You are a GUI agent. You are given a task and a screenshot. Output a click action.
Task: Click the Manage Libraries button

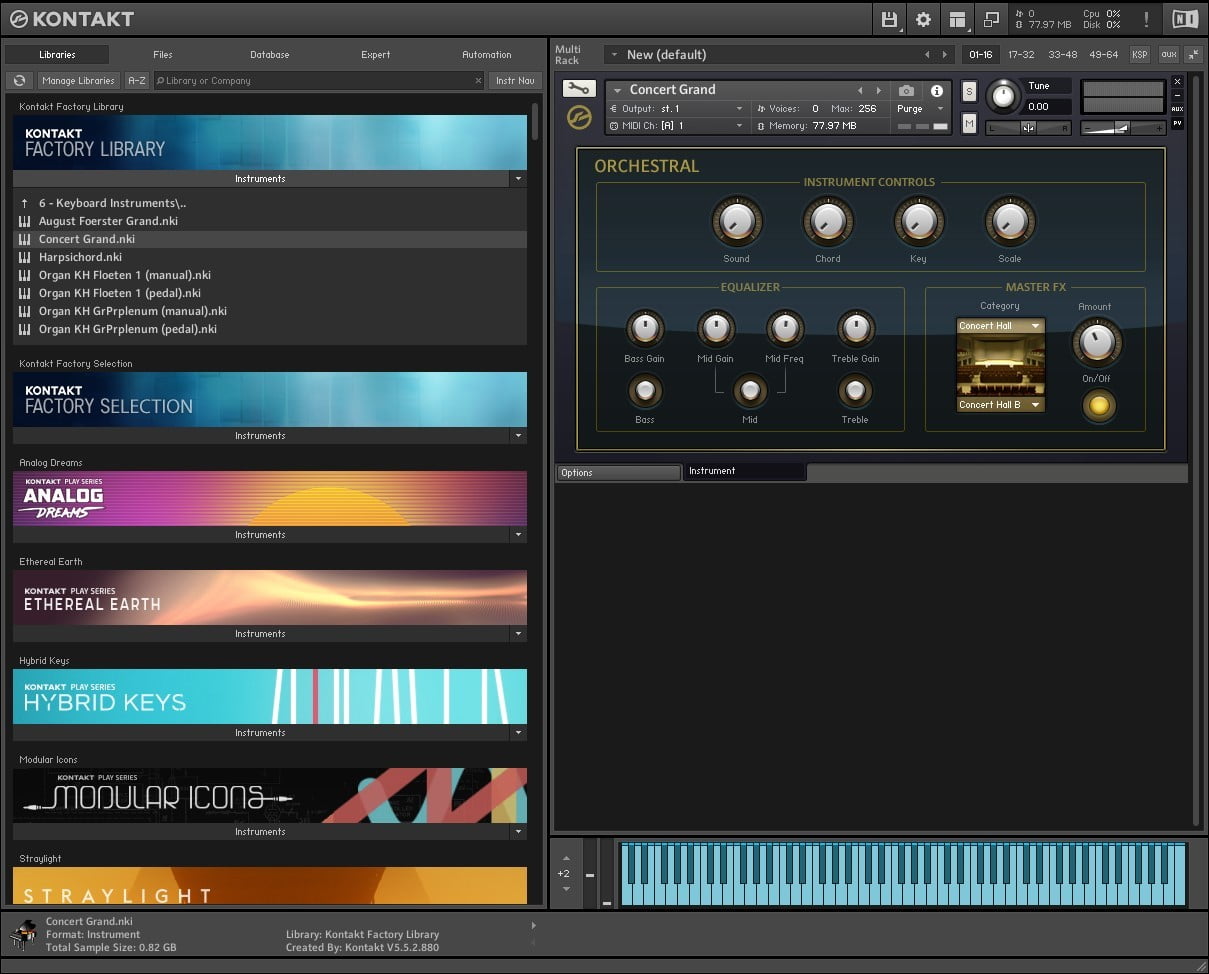(x=78, y=81)
